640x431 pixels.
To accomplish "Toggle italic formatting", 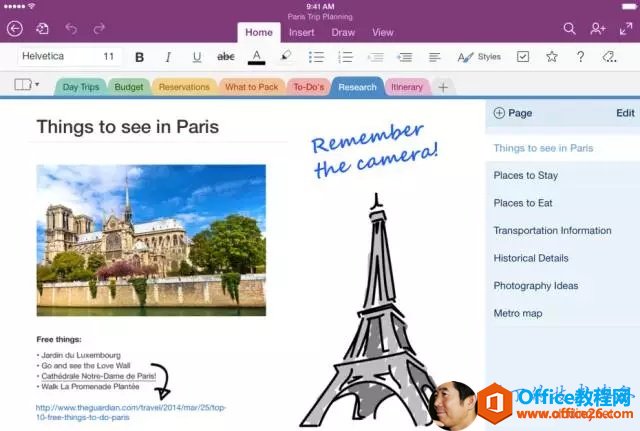I will tap(168, 57).
